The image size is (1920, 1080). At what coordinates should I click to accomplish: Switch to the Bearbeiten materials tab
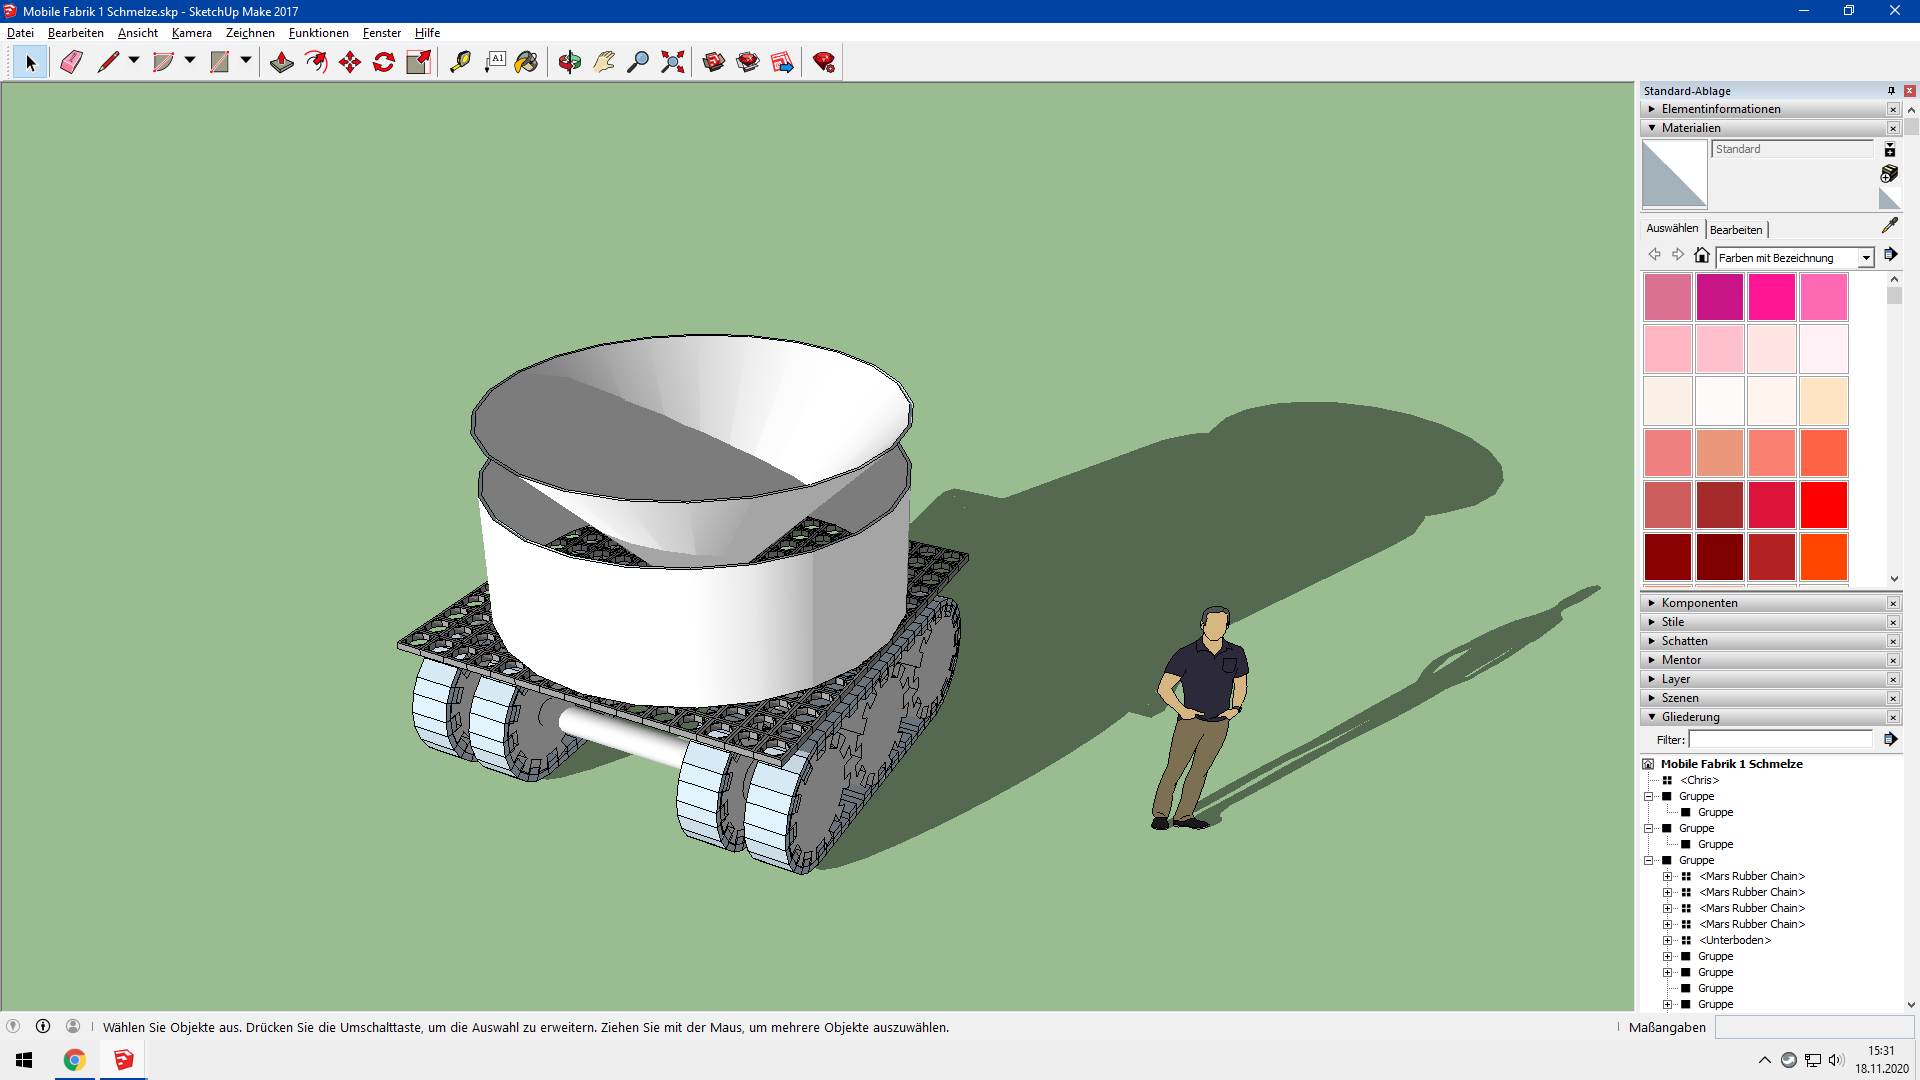1736,229
